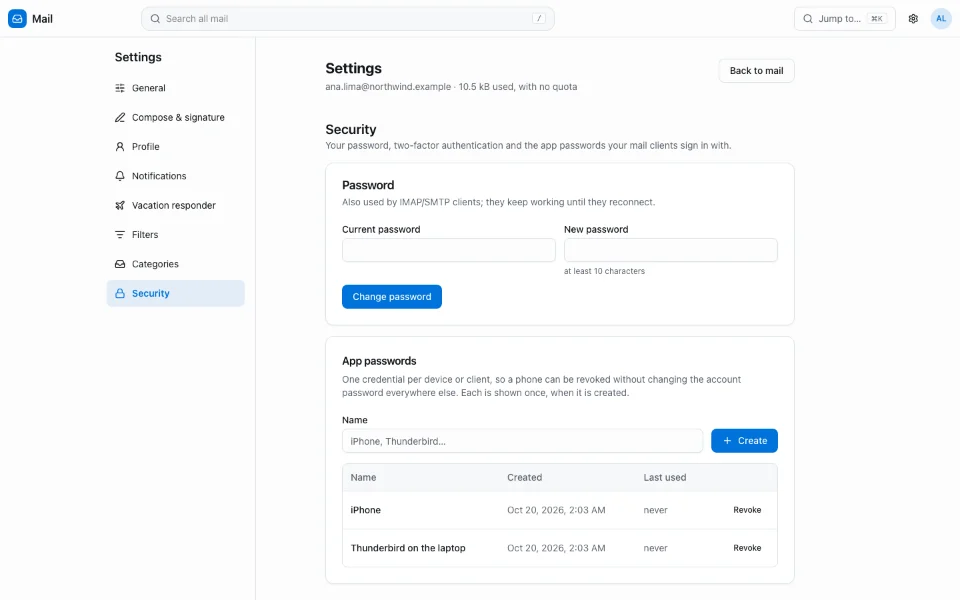Click iPhone created date Oct 20, 2026
The height and width of the screenshot is (600, 960).
pyautogui.click(x=556, y=510)
